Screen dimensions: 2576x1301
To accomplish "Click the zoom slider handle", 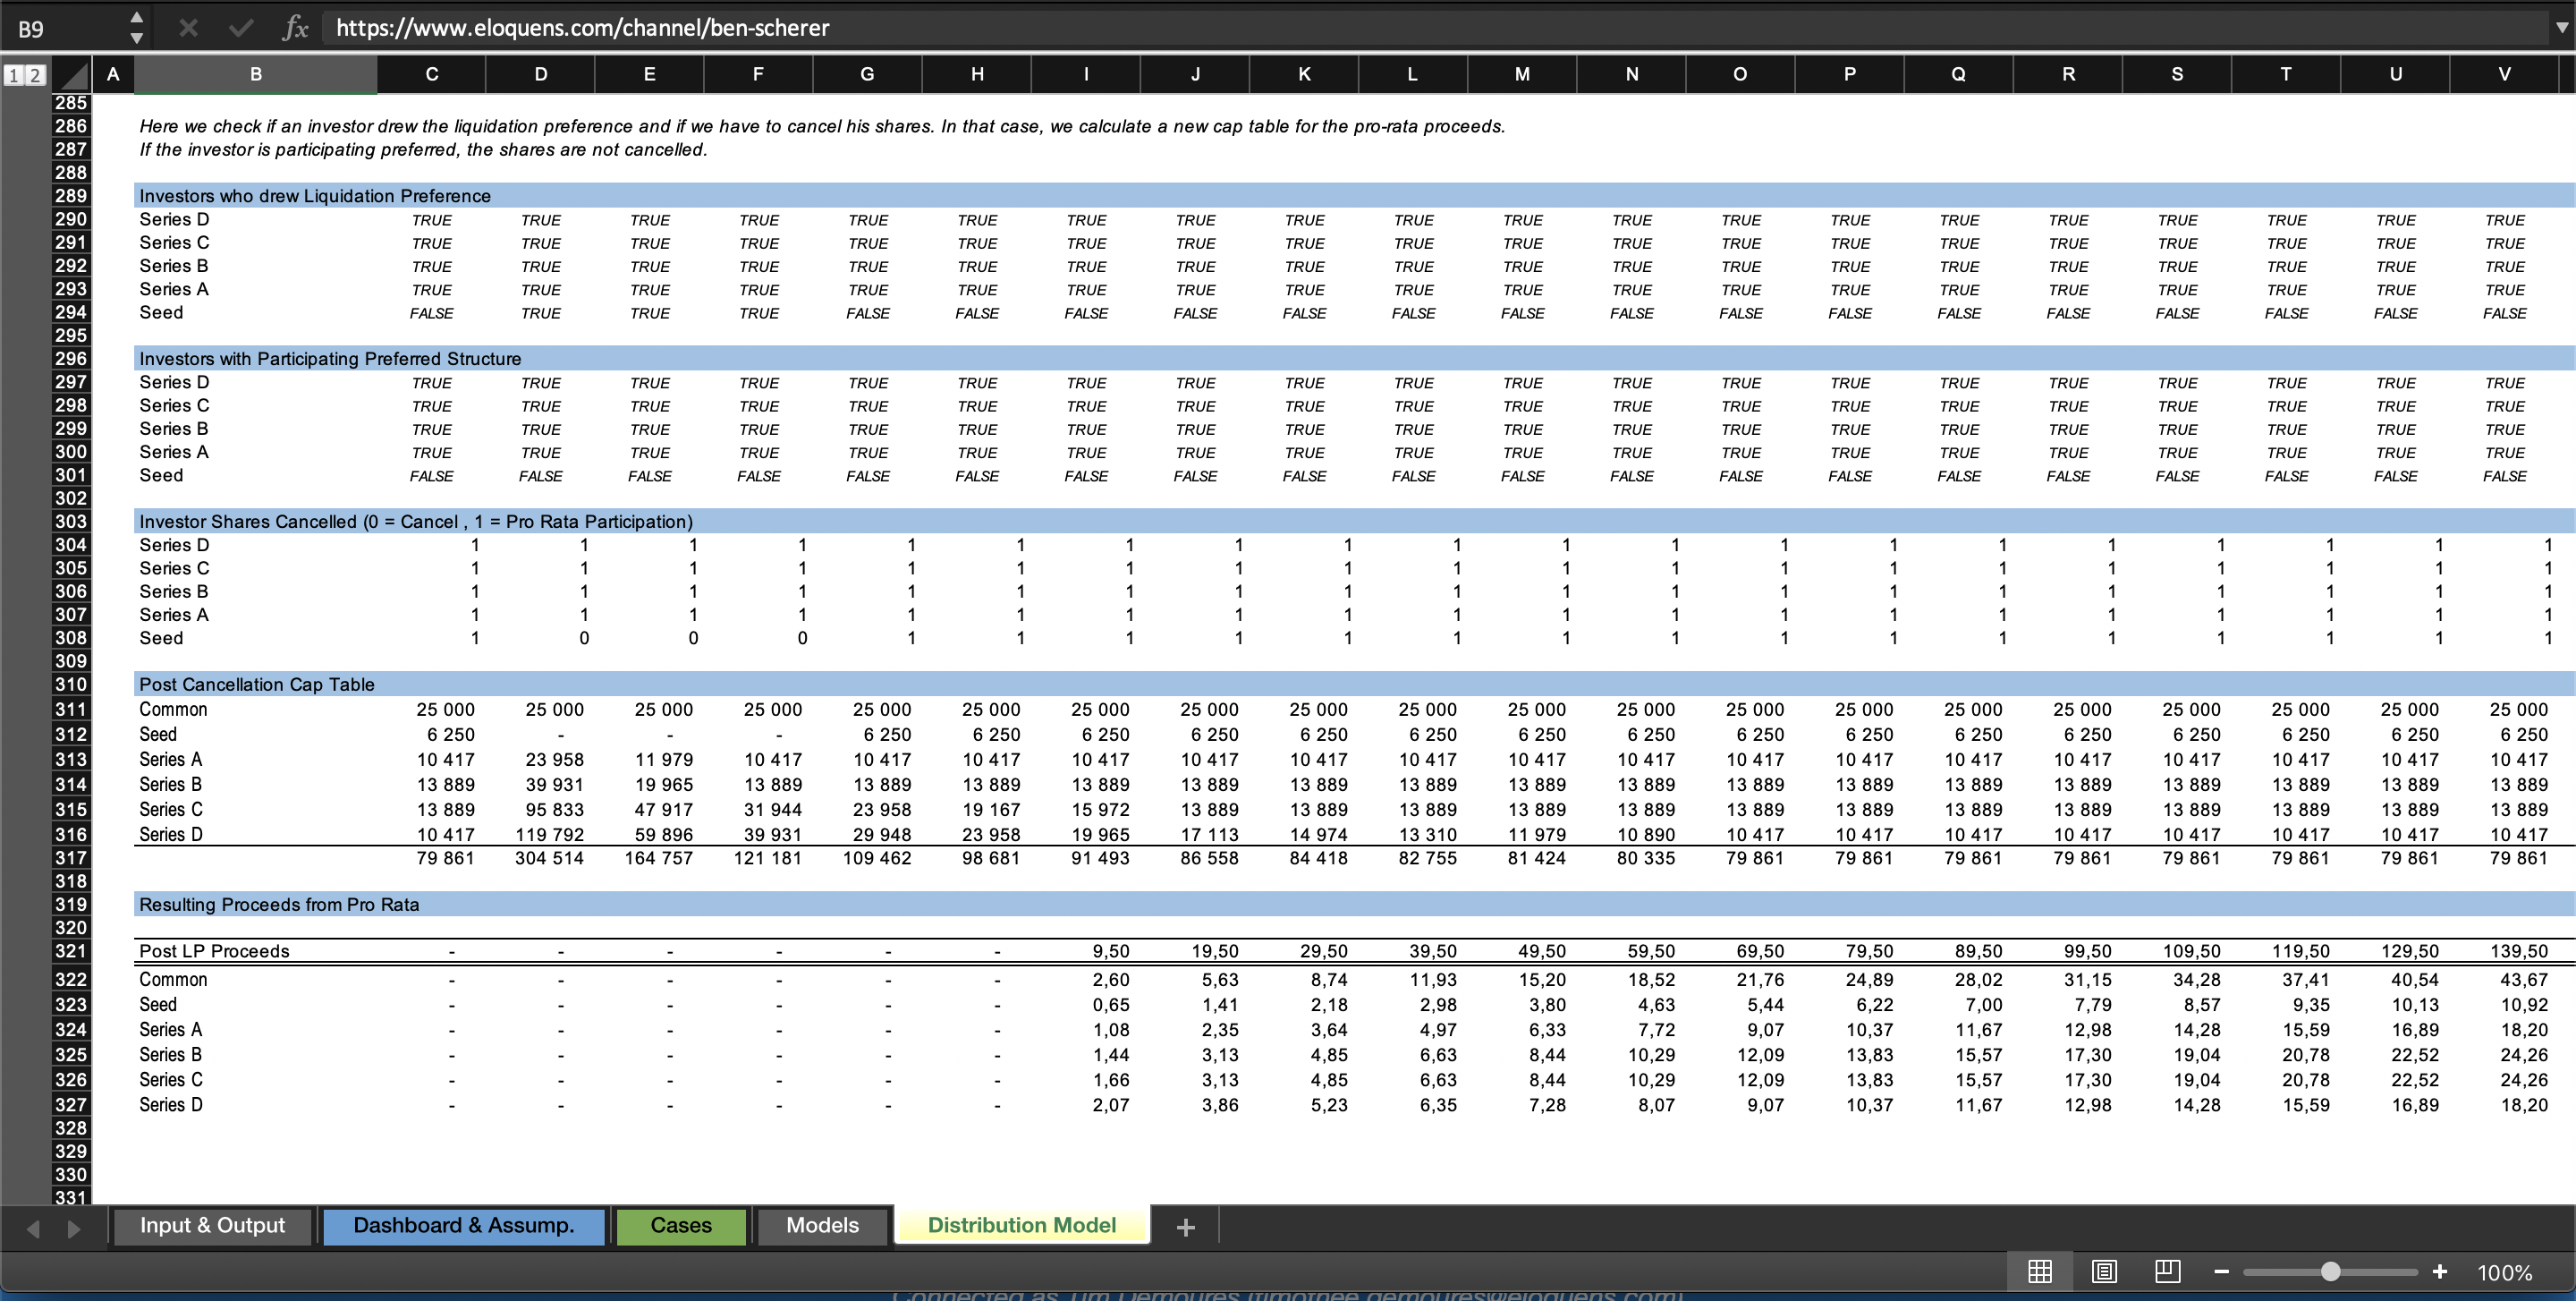I will pos(2331,1271).
